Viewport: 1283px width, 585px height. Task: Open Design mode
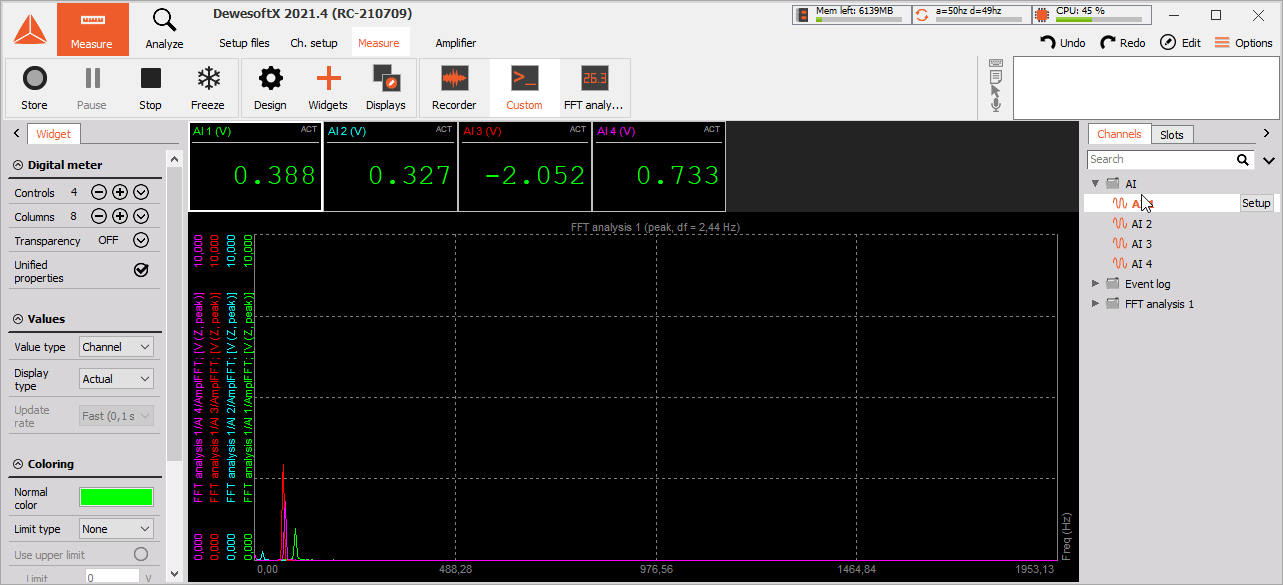[x=270, y=88]
